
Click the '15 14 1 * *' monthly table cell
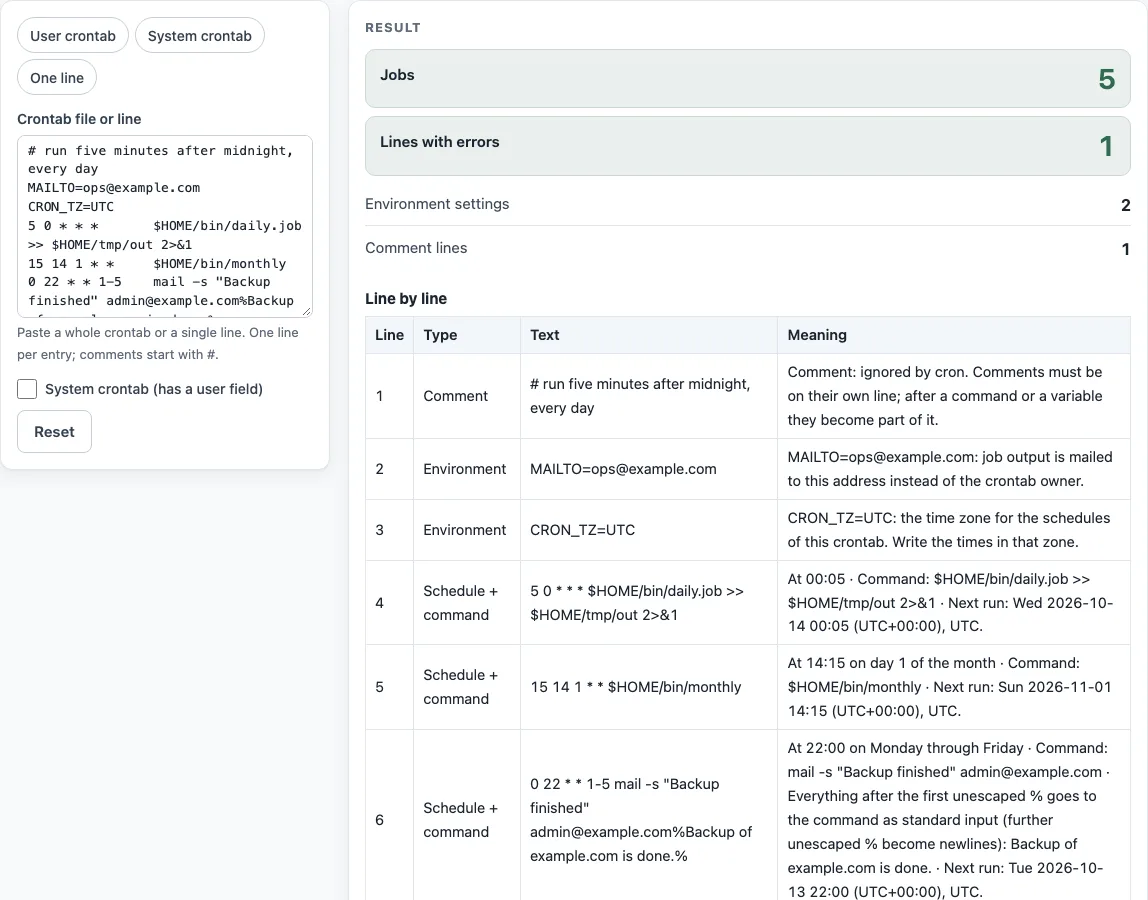click(649, 687)
